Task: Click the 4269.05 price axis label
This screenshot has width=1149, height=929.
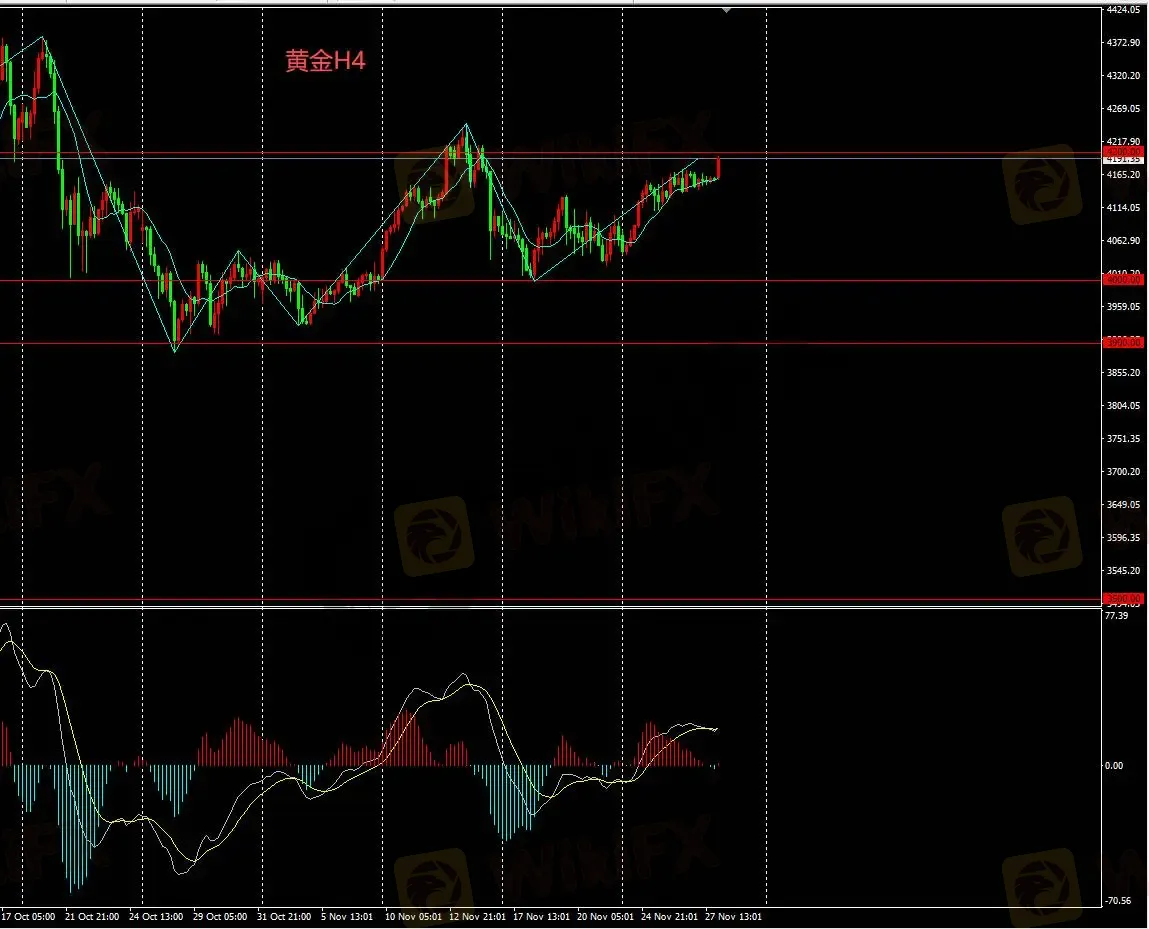Action: [x=1123, y=108]
